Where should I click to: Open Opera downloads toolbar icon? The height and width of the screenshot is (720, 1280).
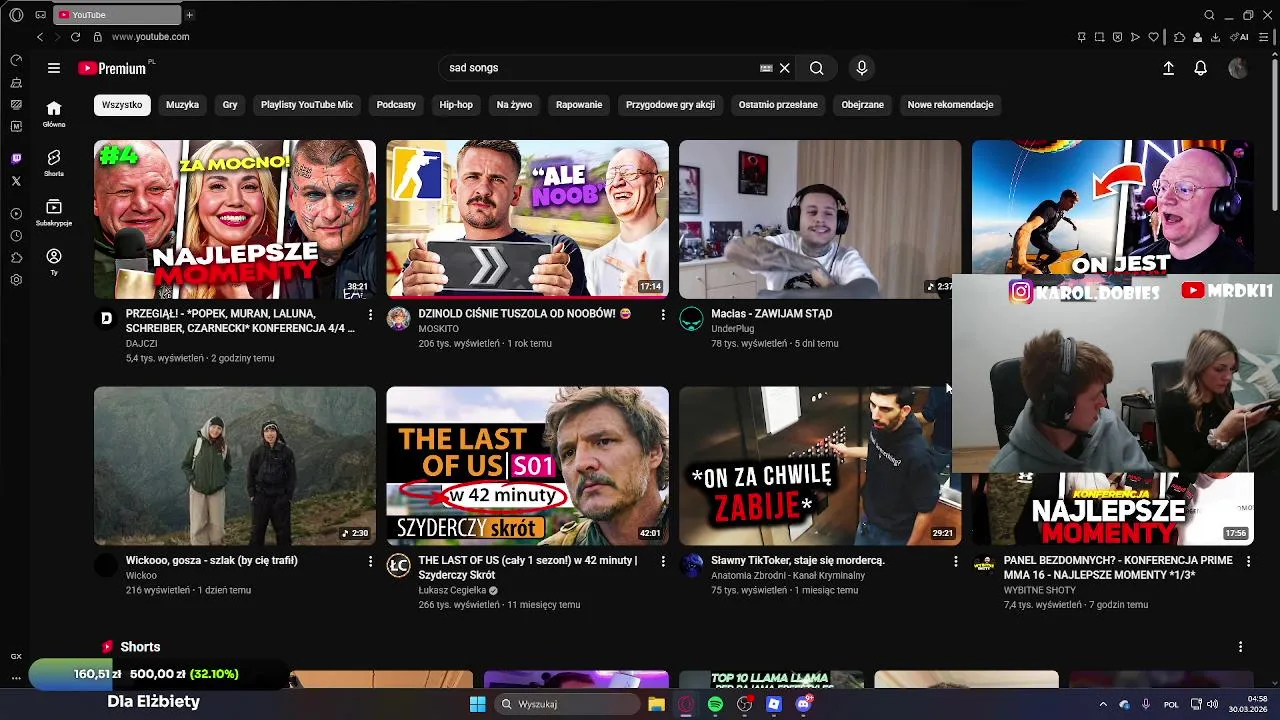pos(1215,37)
